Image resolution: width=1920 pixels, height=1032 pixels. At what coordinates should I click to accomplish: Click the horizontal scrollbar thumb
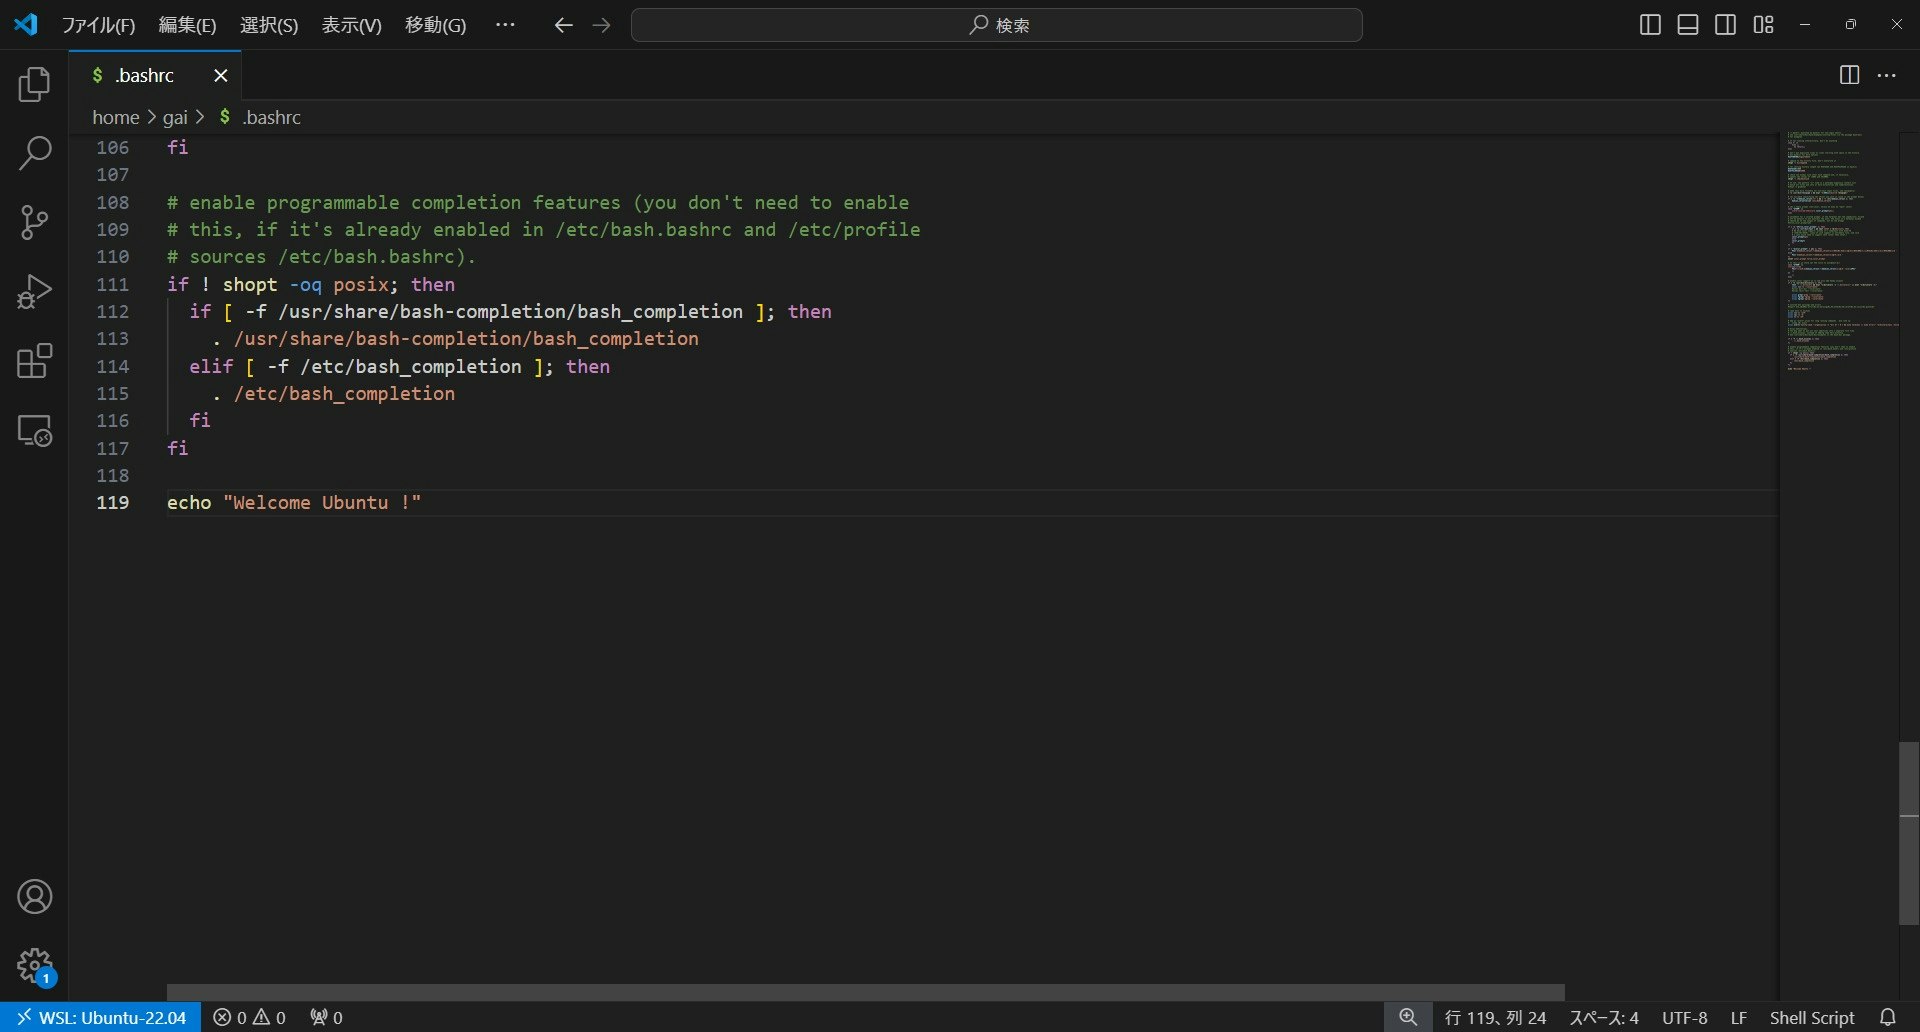tap(865, 992)
